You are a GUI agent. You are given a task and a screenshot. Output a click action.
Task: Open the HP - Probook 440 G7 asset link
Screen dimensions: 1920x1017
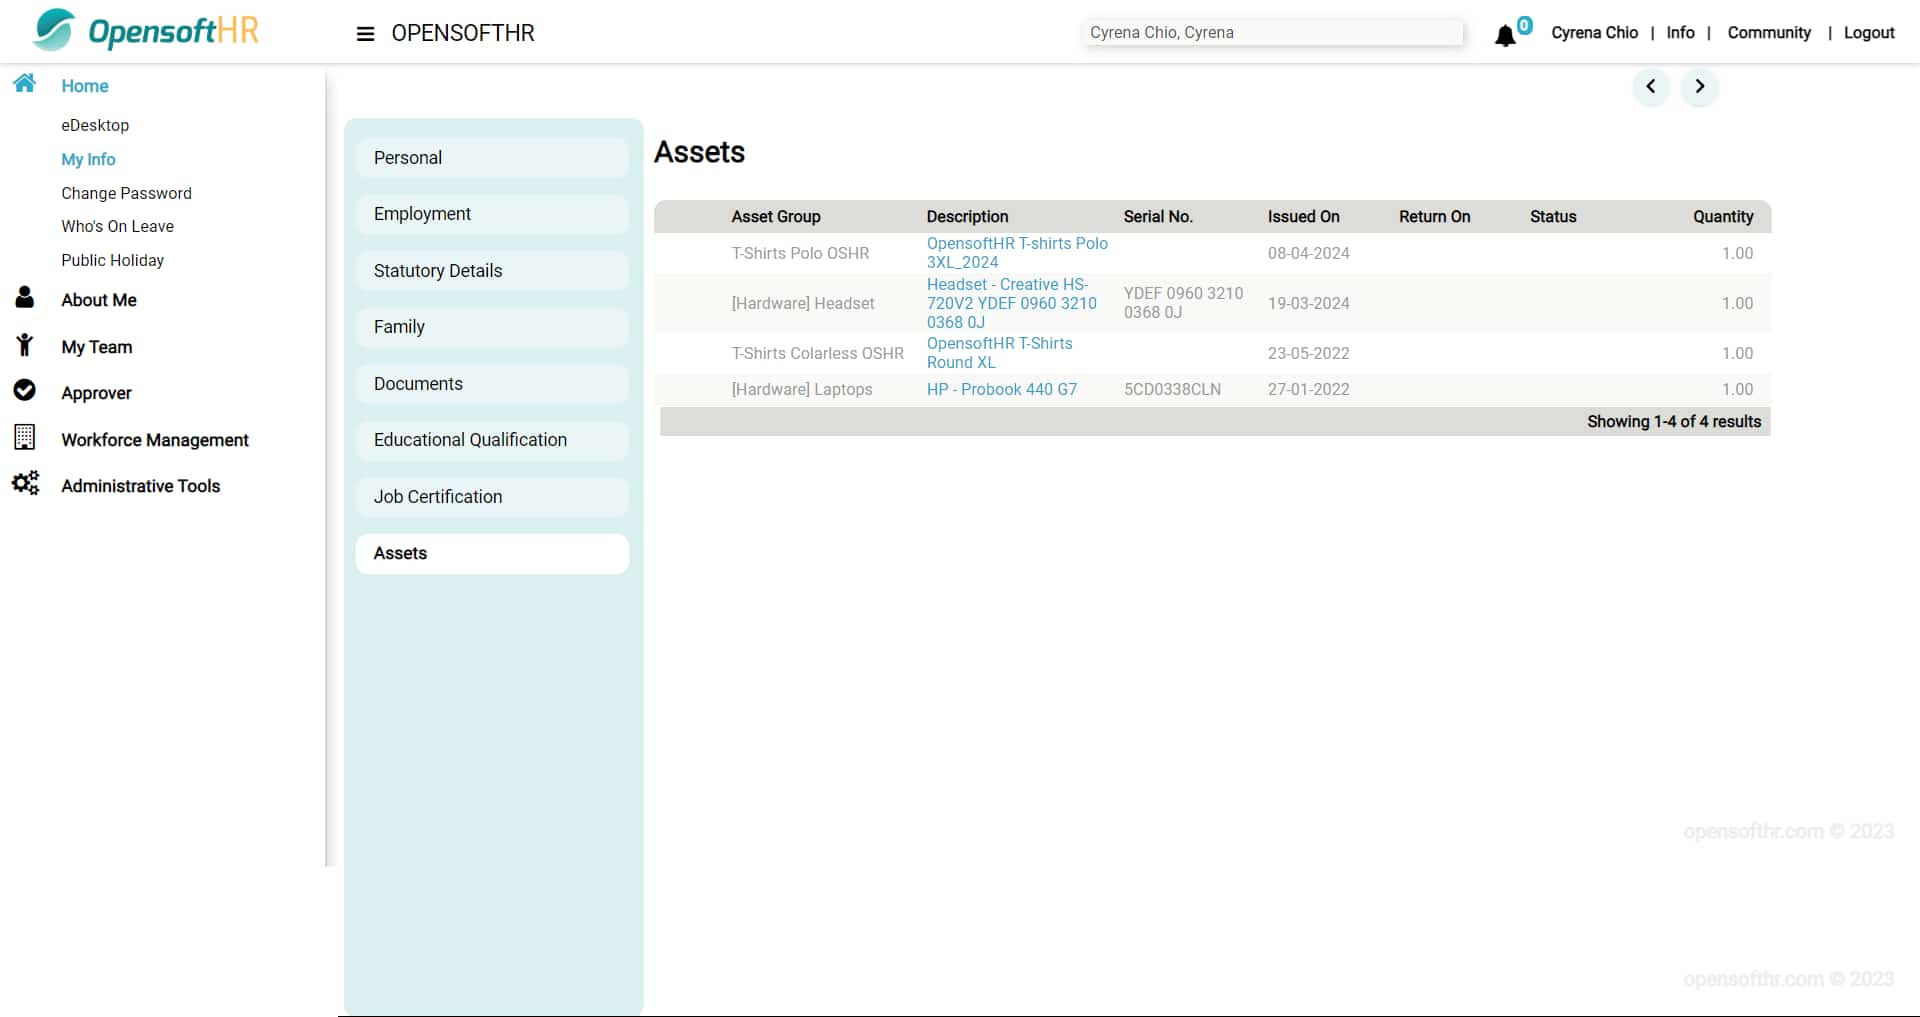[x=1002, y=389]
